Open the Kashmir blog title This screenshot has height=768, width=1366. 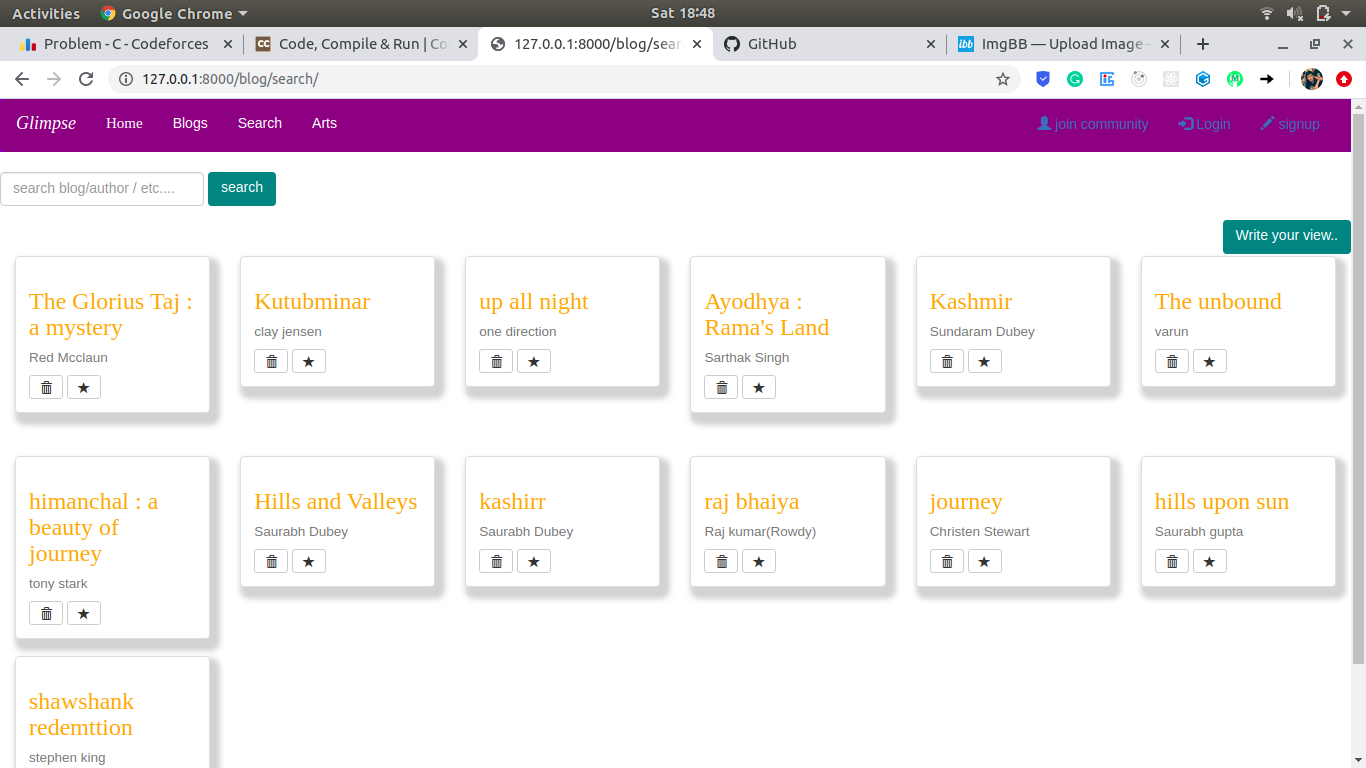tap(971, 301)
